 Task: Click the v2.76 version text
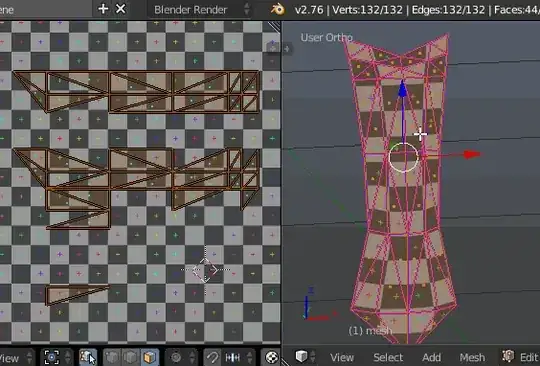(309, 10)
